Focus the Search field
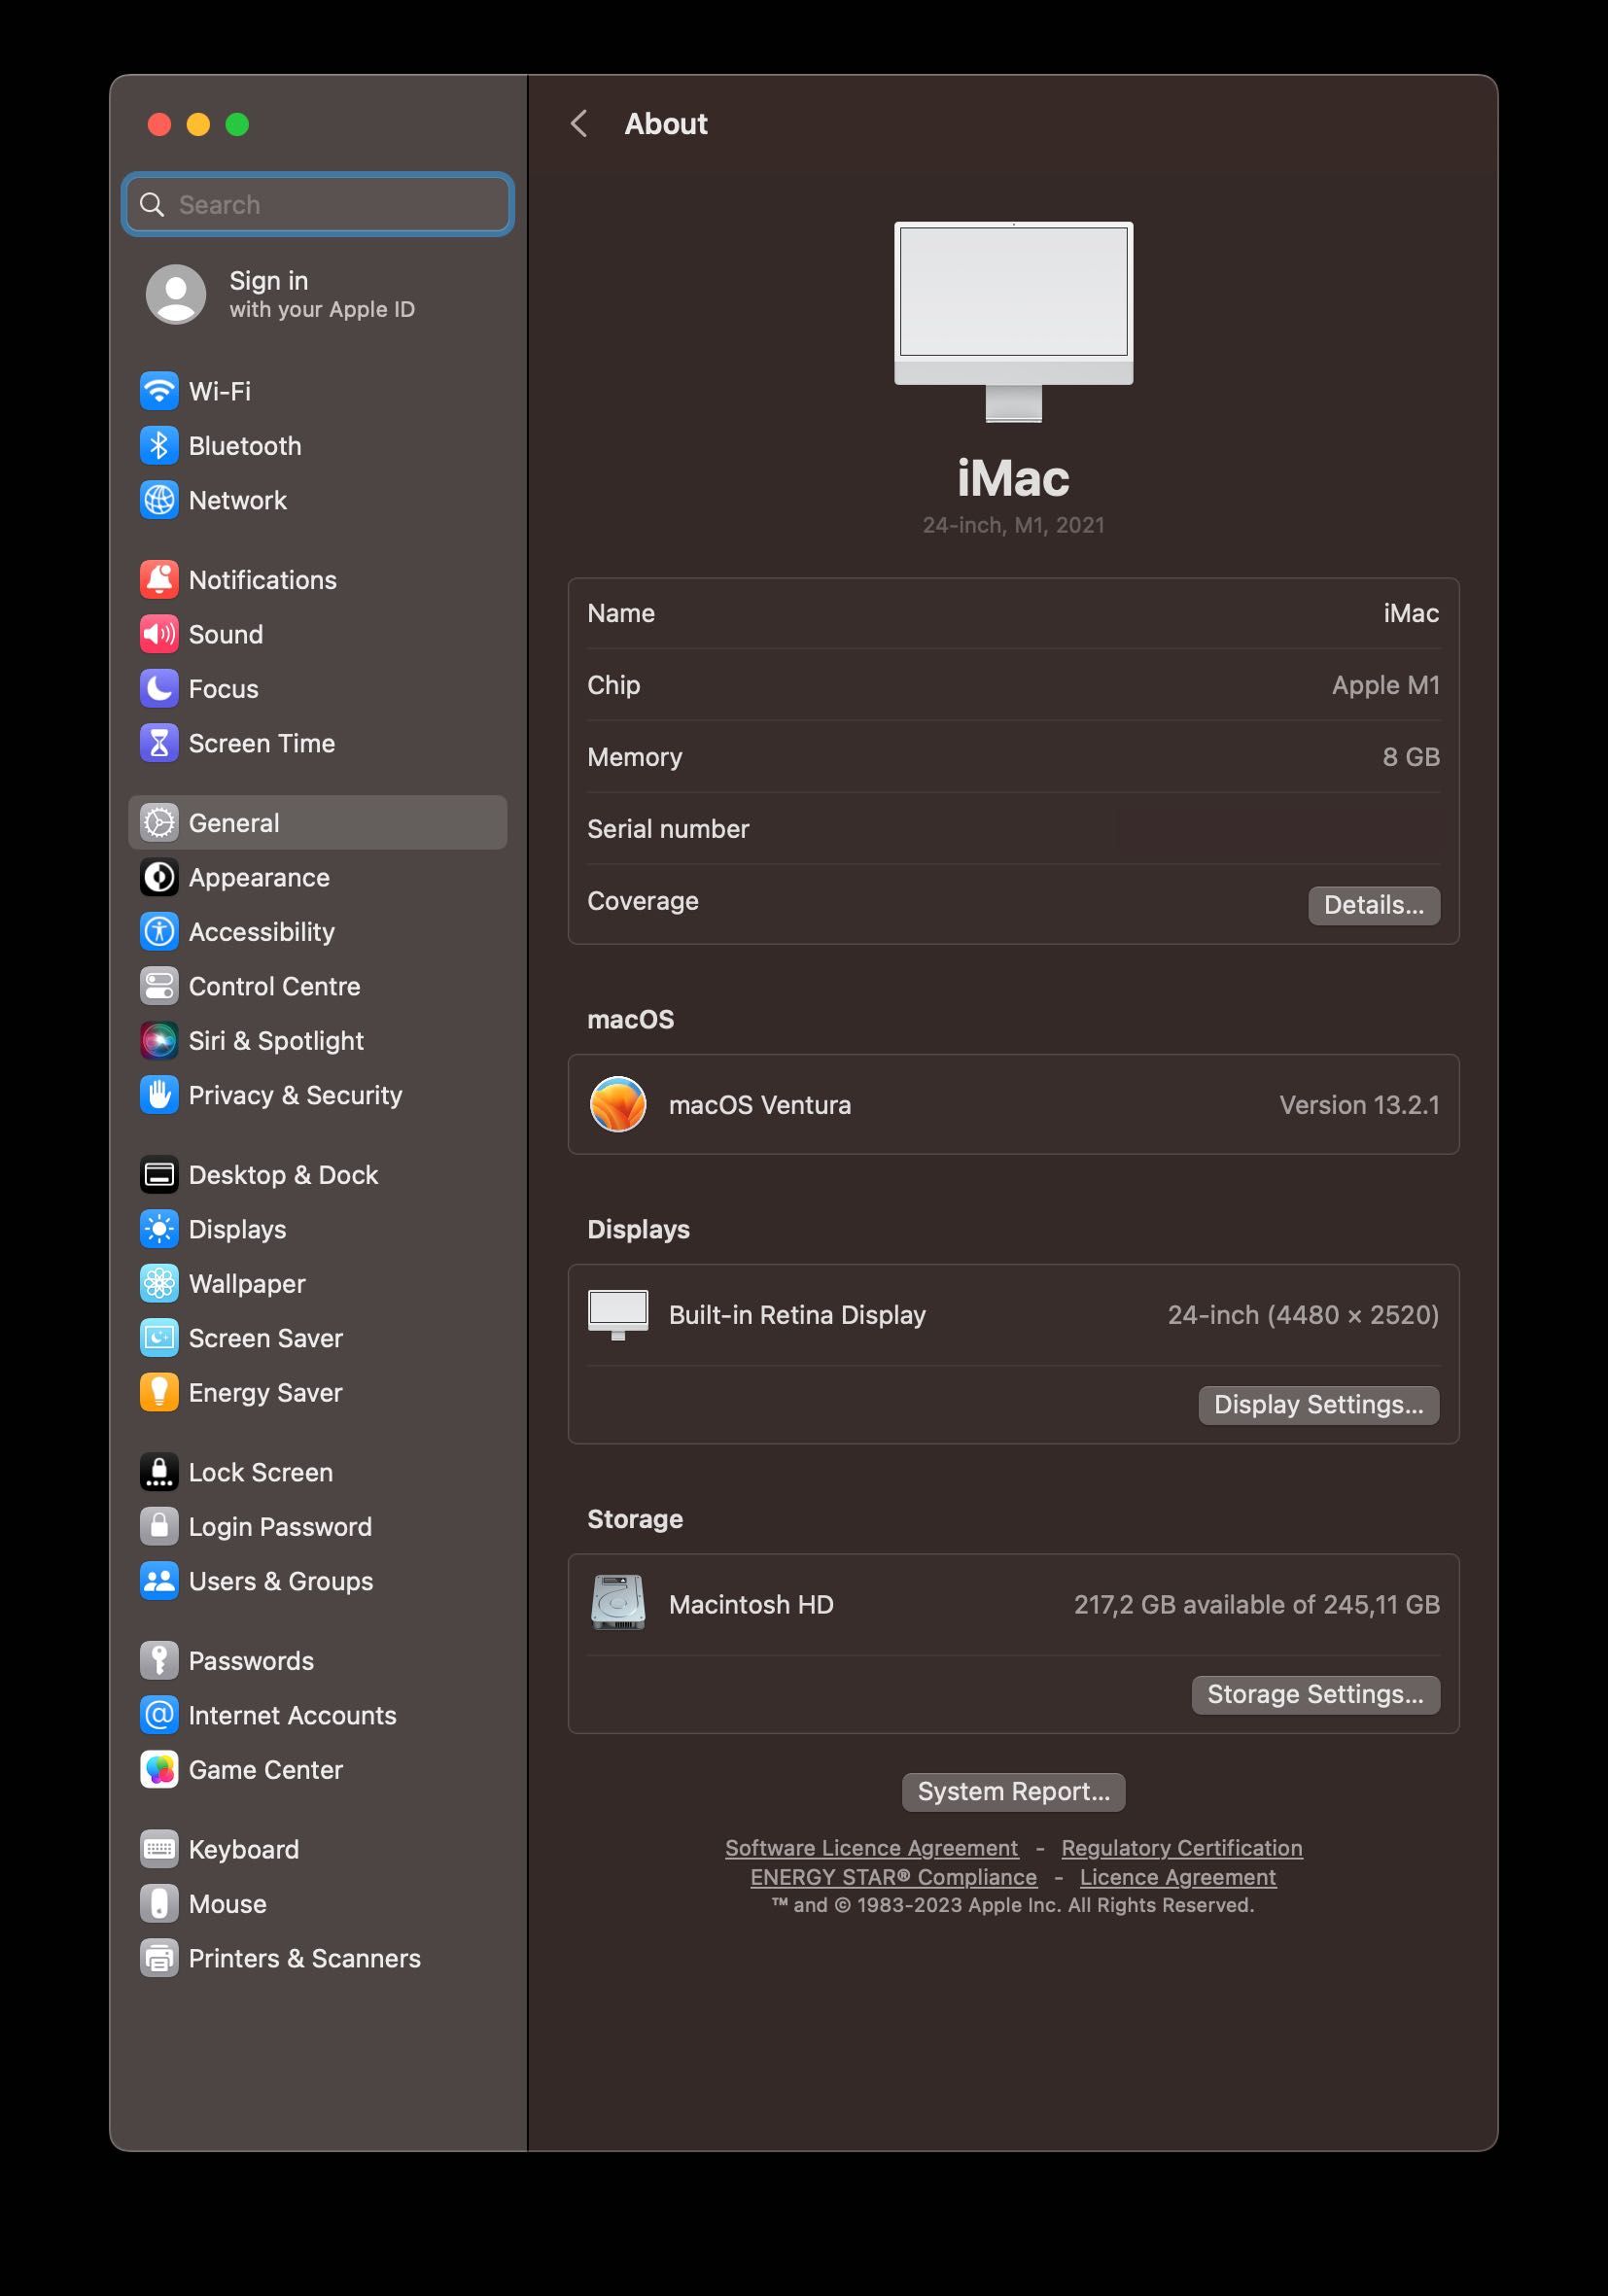The width and height of the screenshot is (1608, 2296). [318, 205]
